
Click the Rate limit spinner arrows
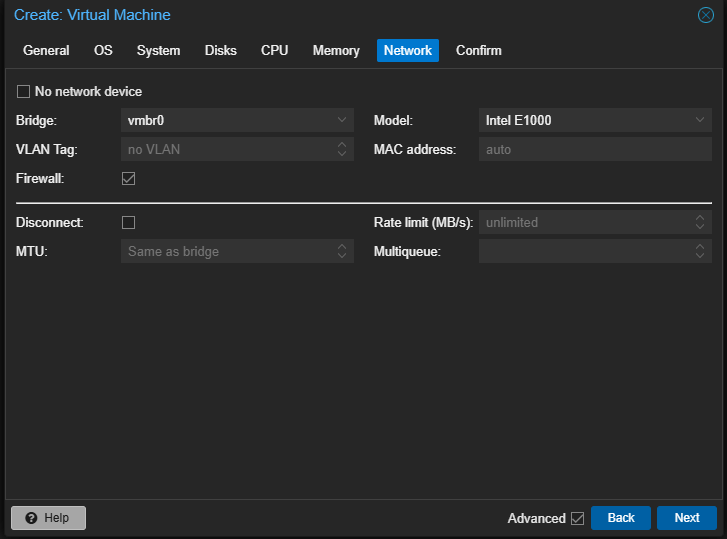point(700,222)
